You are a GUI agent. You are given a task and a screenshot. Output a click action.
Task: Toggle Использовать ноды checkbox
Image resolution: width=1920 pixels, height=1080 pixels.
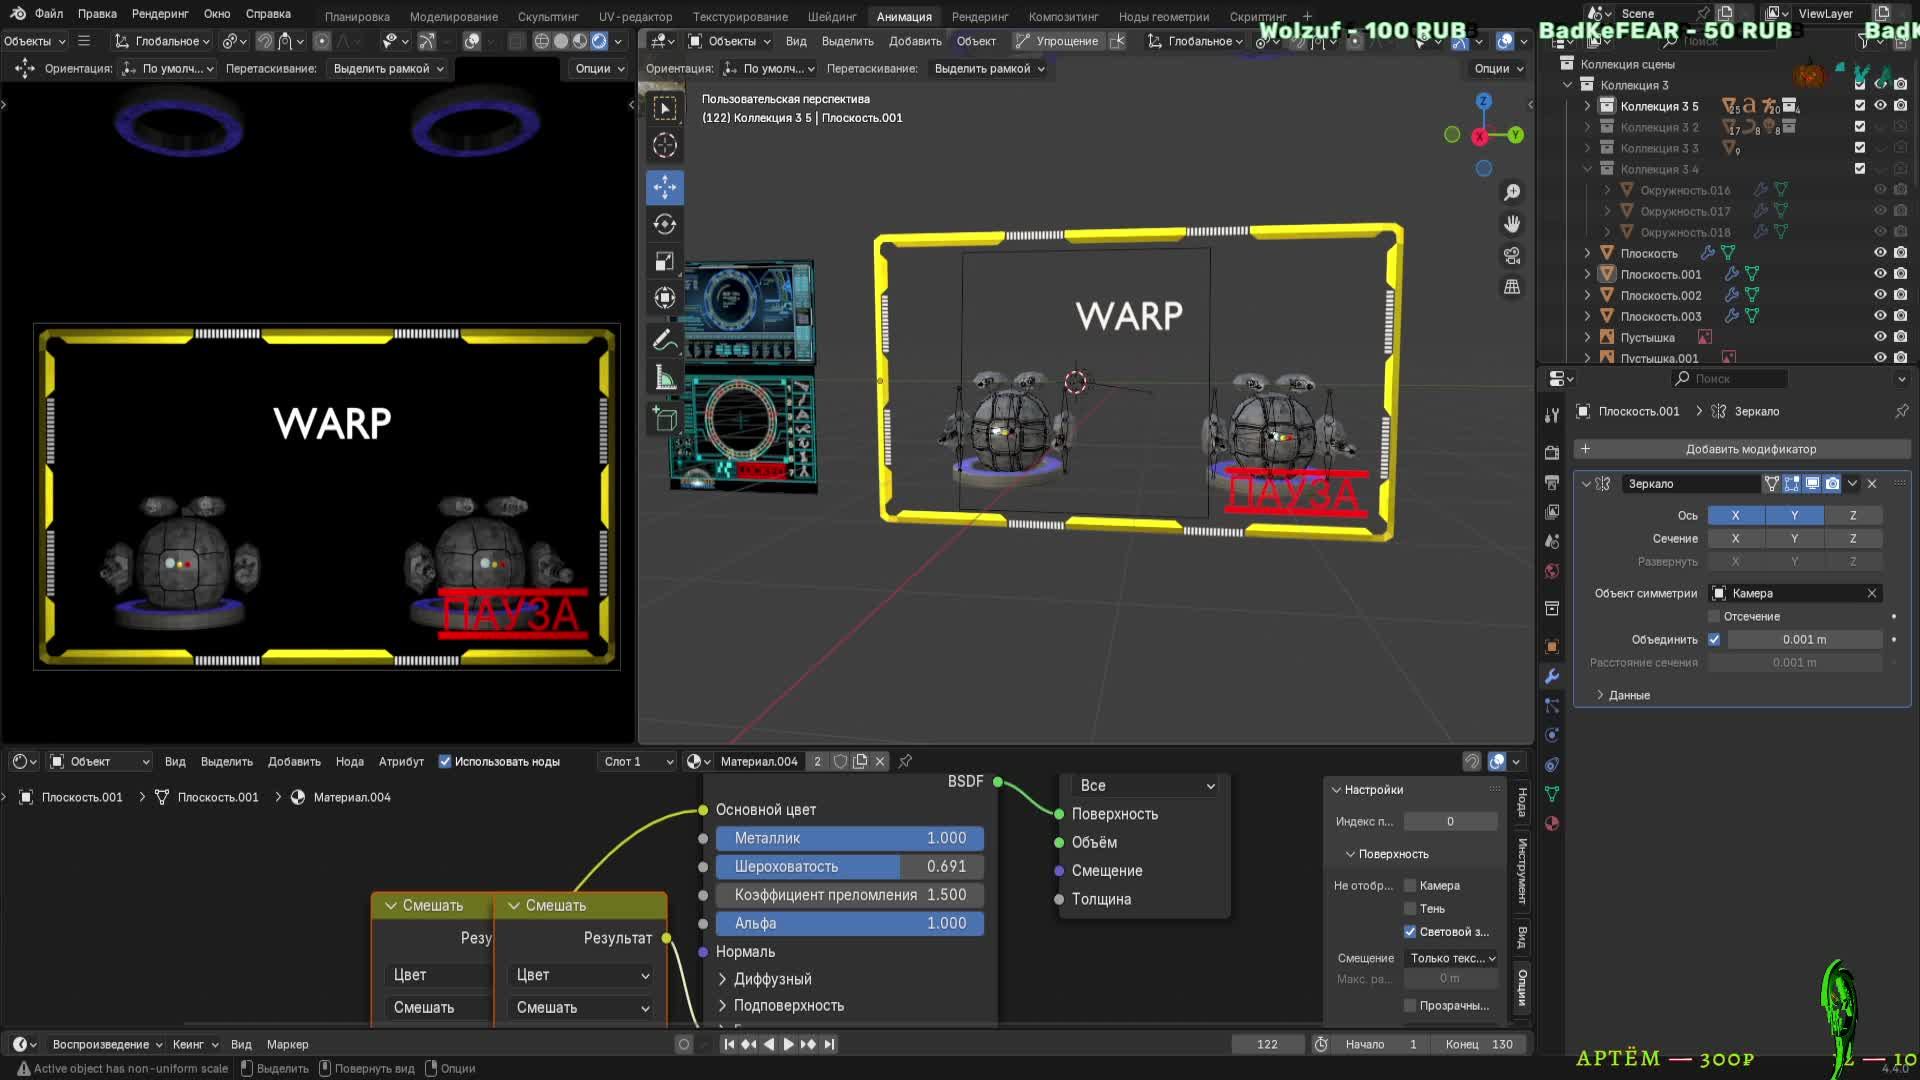point(445,762)
